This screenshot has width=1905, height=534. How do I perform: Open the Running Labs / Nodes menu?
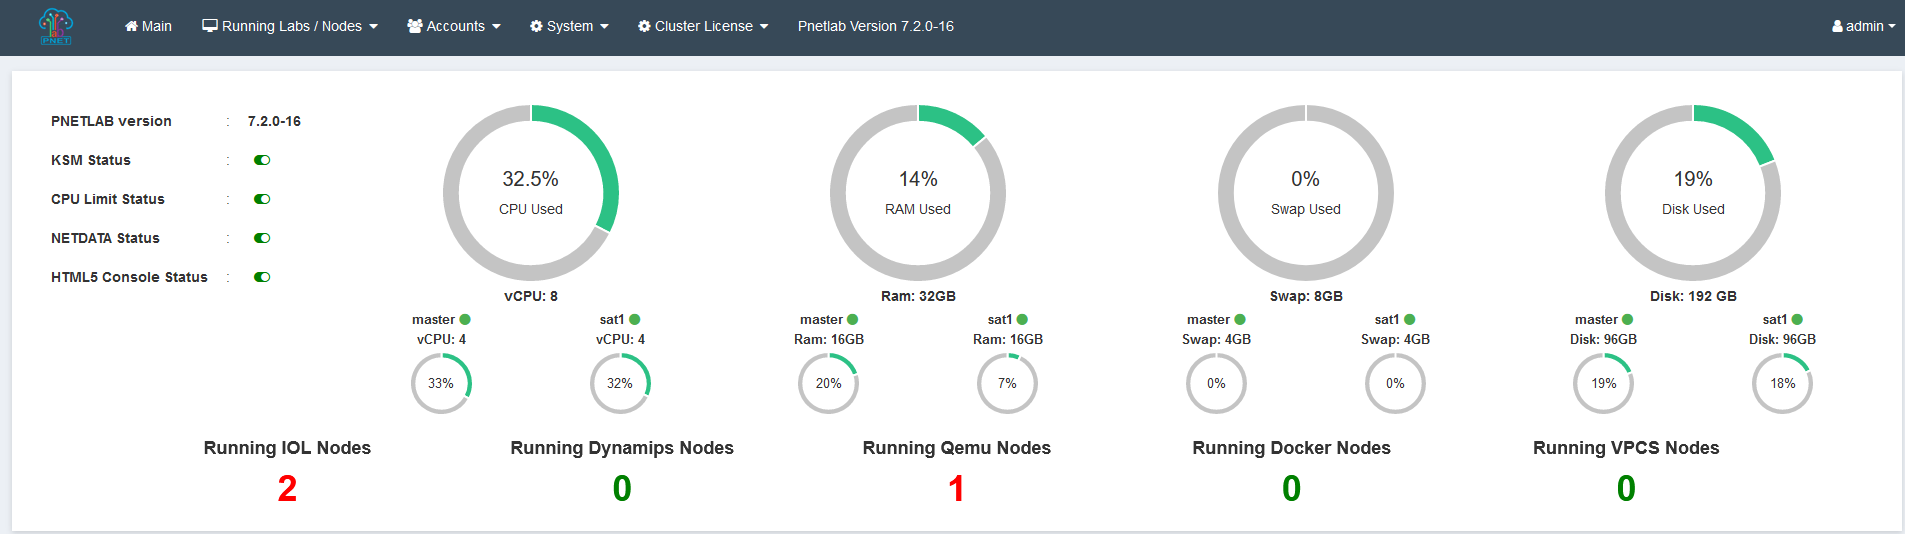coord(290,26)
